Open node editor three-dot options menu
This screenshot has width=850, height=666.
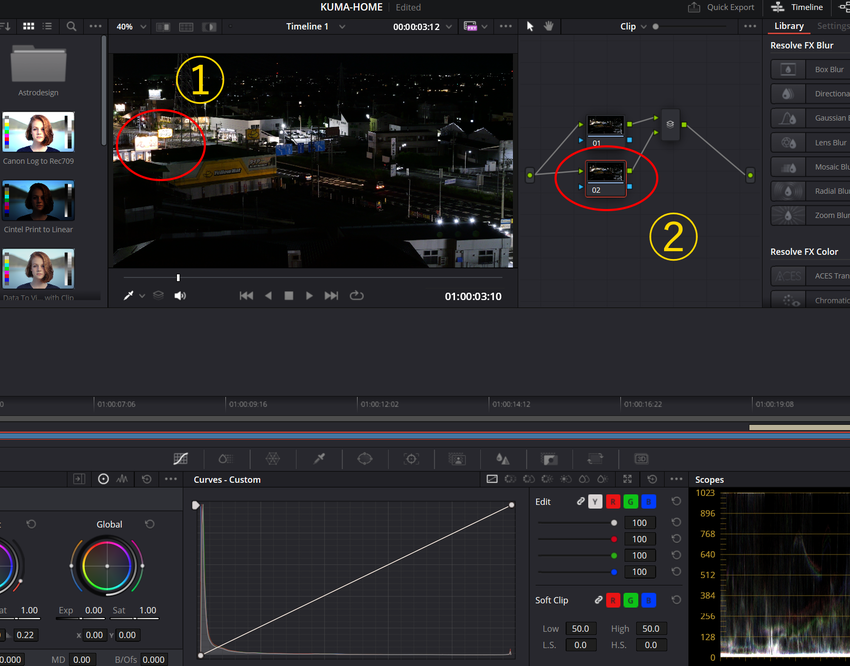tap(750, 26)
